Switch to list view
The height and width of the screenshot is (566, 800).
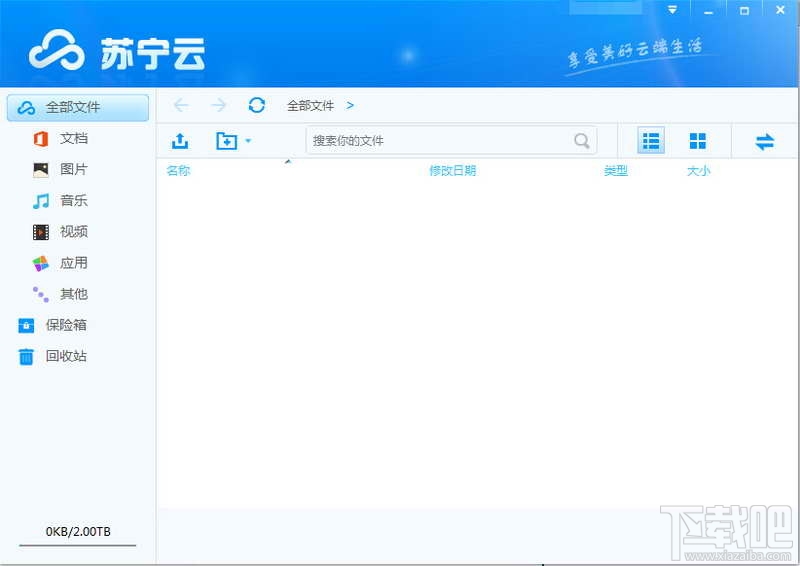click(651, 140)
